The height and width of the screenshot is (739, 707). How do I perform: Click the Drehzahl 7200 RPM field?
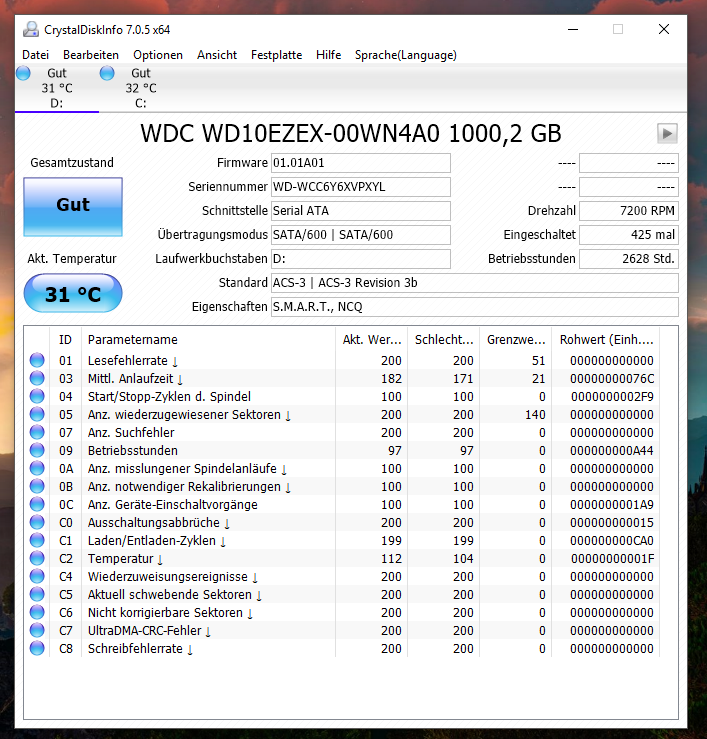[629, 211]
